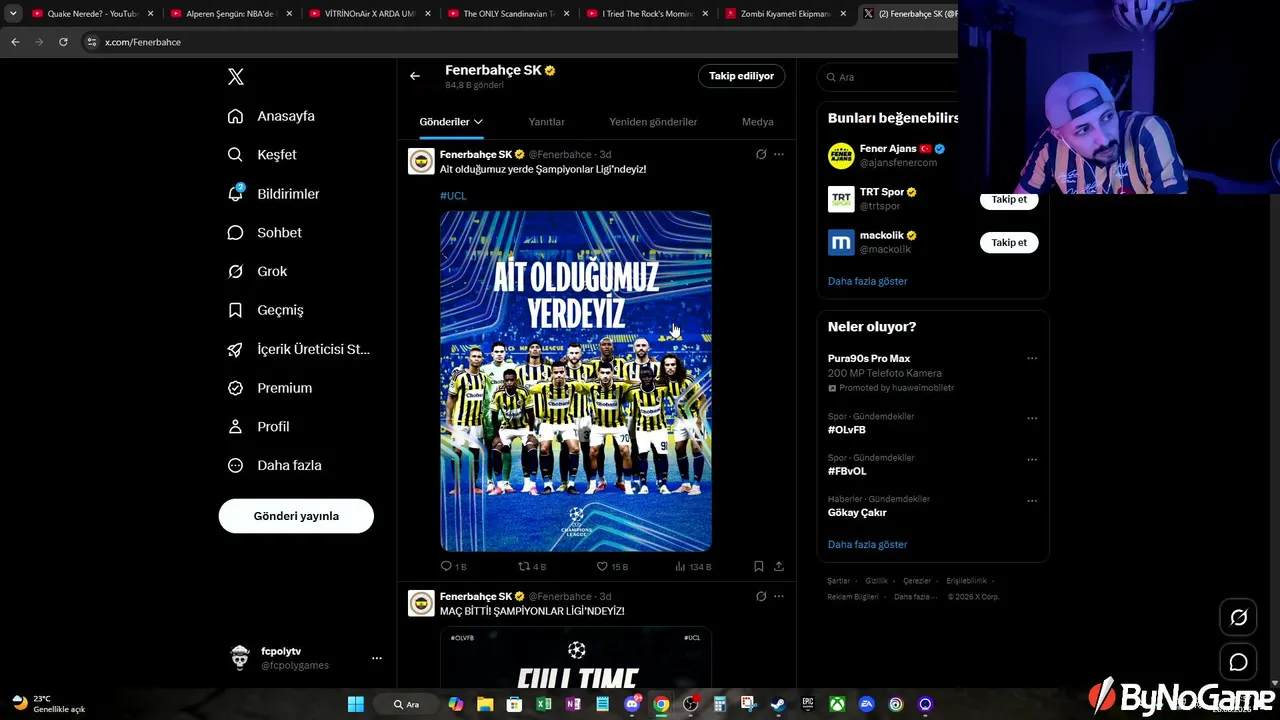Share the 'Ait olduğumuz yerde' post
The width and height of the screenshot is (1280, 720).
(779, 566)
